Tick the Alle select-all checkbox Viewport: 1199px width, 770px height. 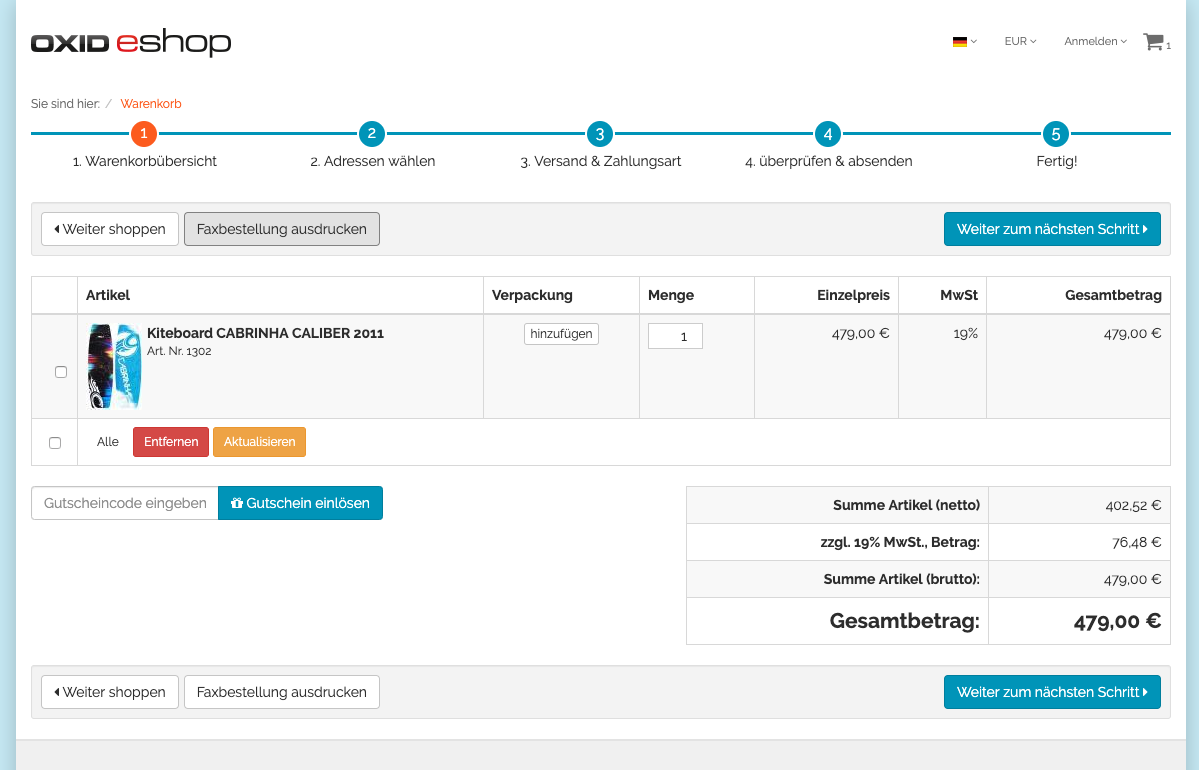pyautogui.click(x=55, y=443)
